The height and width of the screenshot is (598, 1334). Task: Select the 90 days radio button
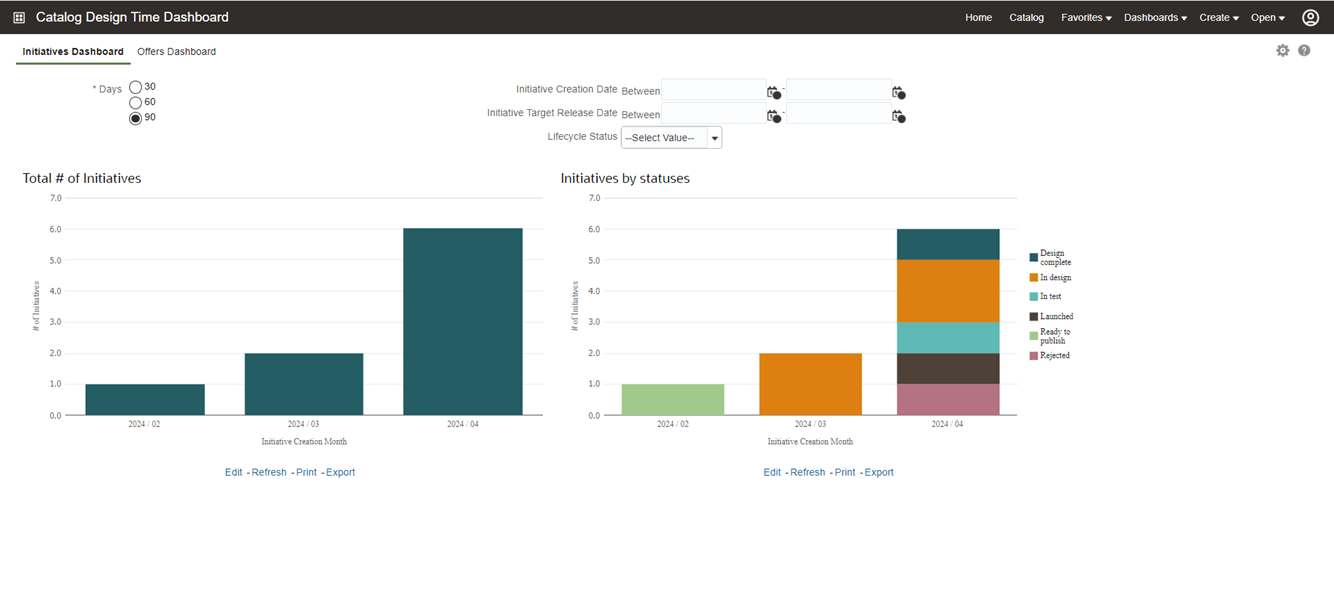click(x=135, y=118)
